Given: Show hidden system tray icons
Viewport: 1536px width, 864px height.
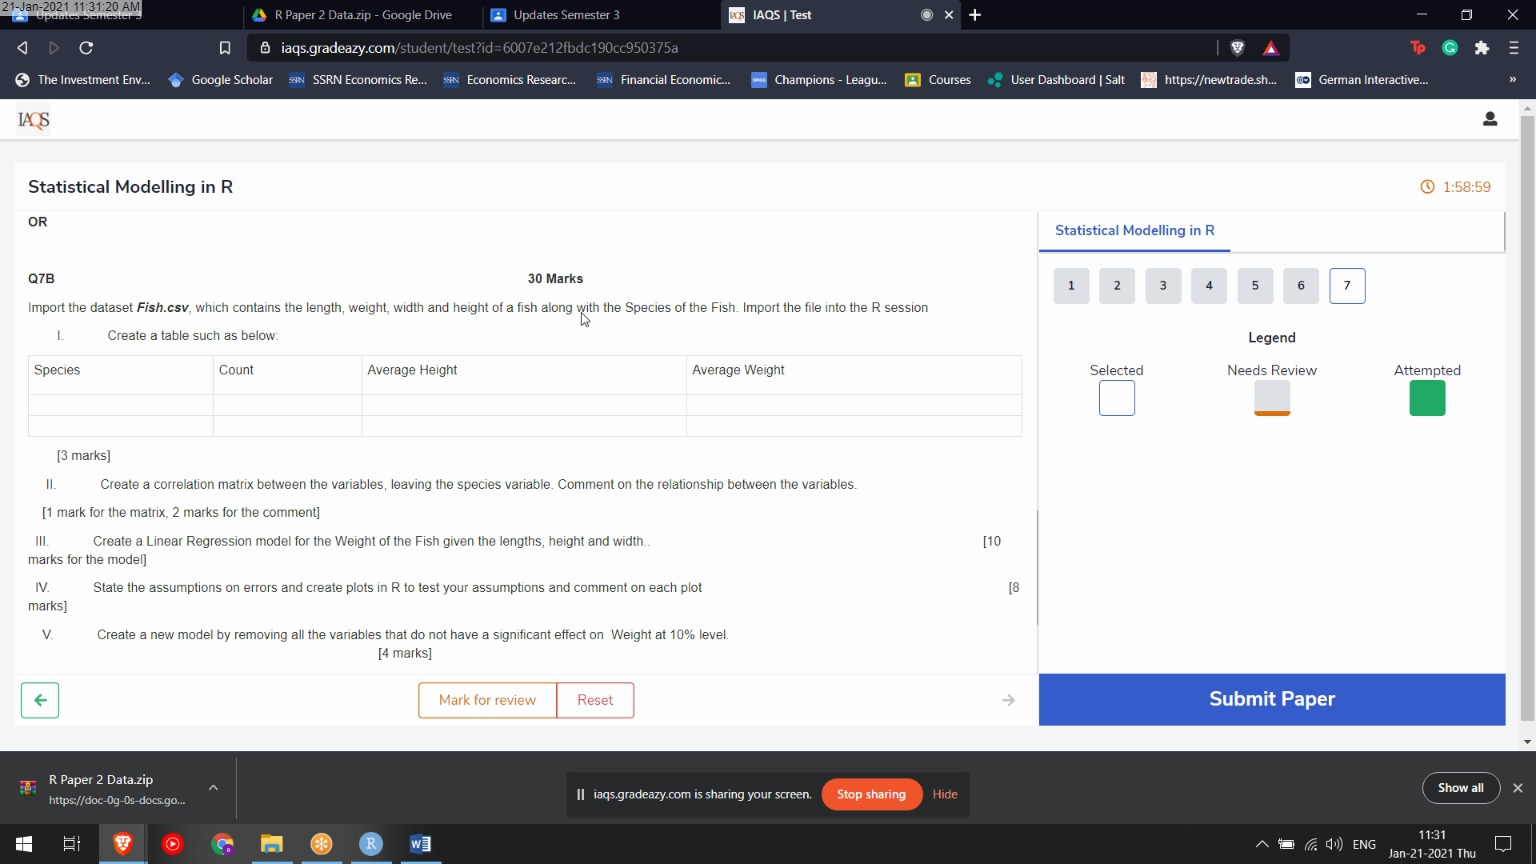Looking at the screenshot, I should coord(1262,844).
